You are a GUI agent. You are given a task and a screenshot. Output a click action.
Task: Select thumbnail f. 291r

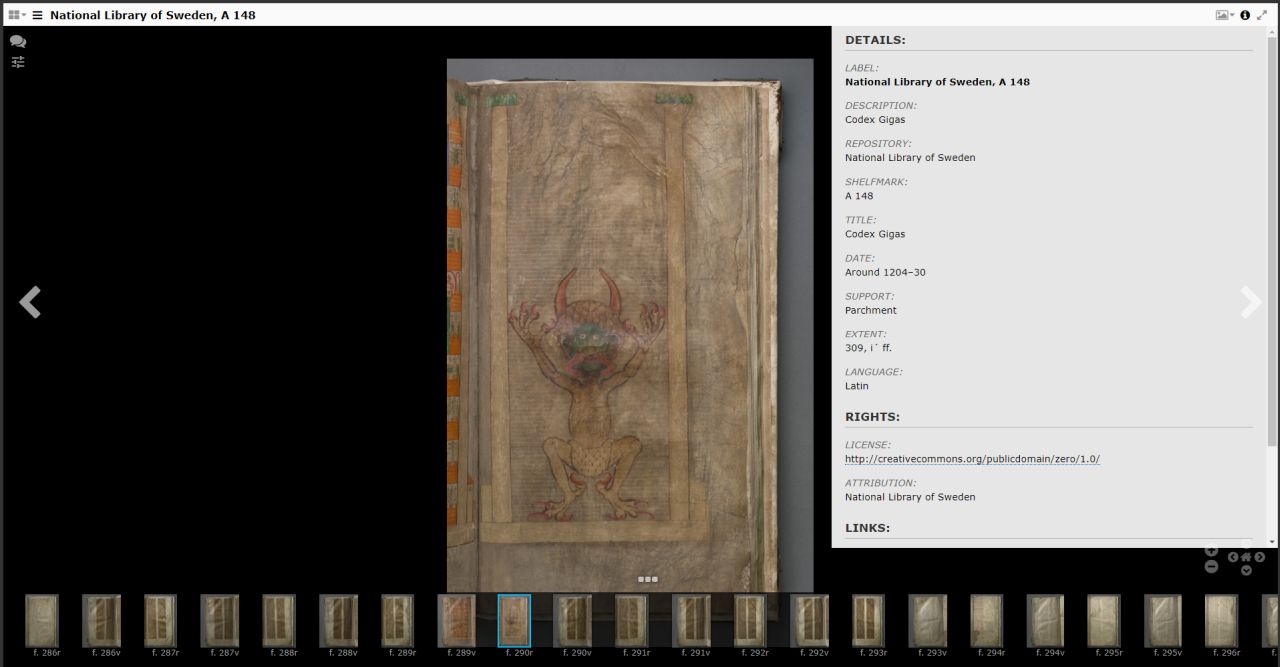pyautogui.click(x=632, y=621)
